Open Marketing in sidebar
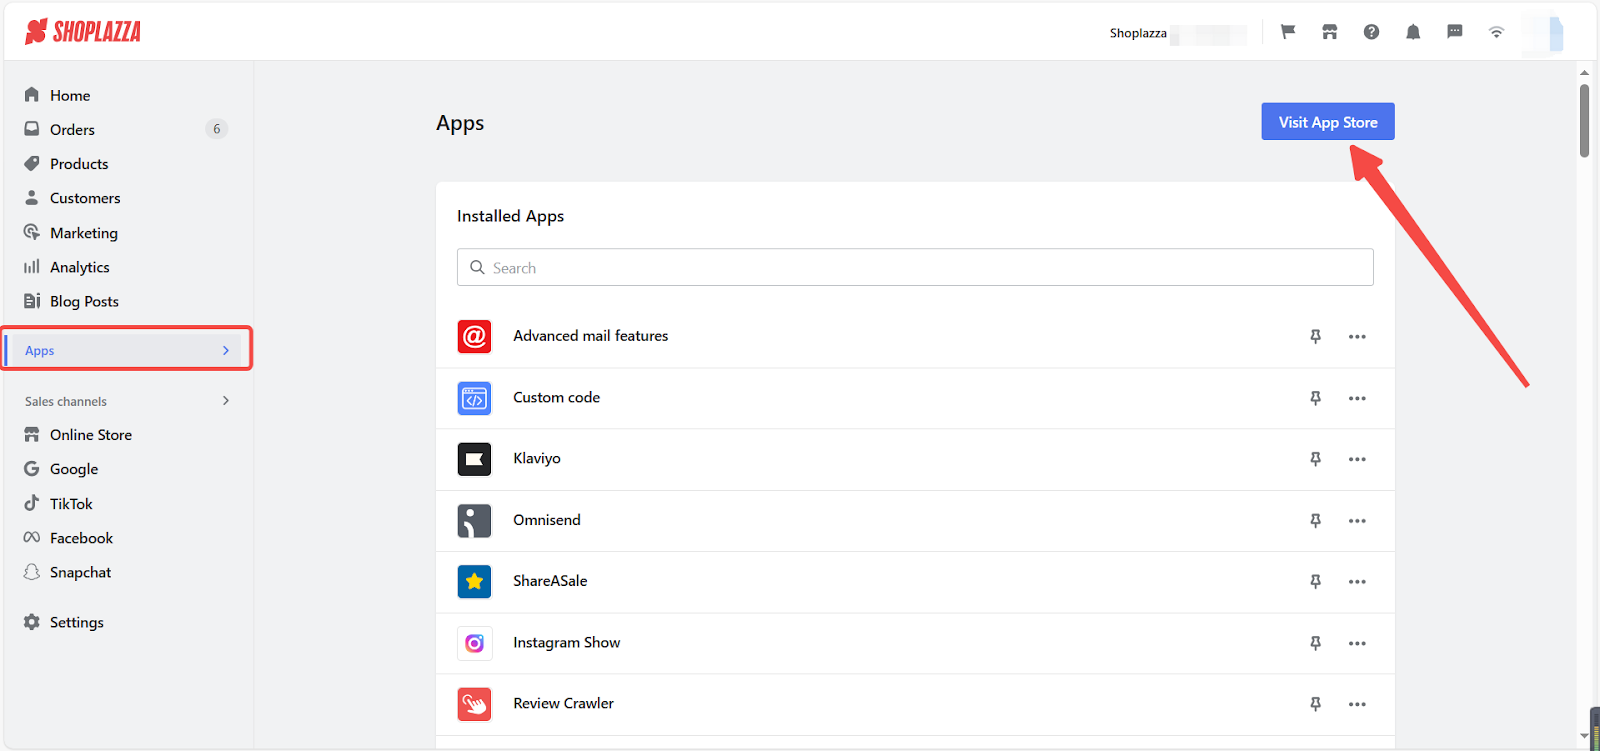The height and width of the screenshot is (751, 1600). point(84,233)
